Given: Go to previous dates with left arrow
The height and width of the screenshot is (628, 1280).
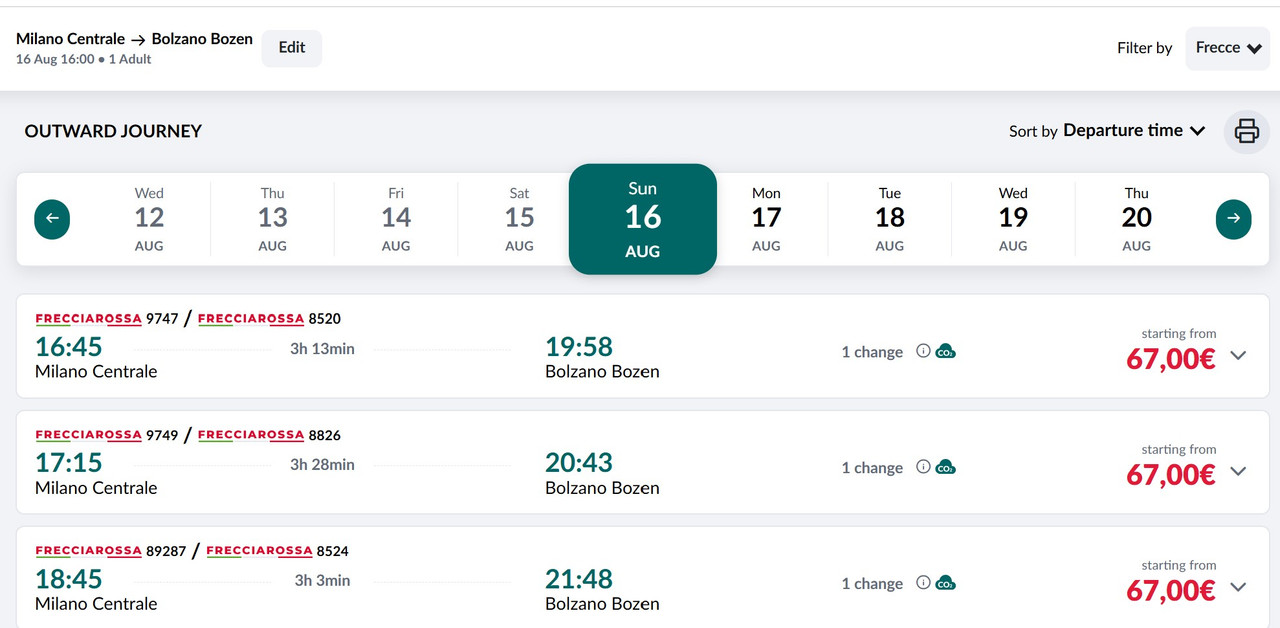Looking at the screenshot, I should 52,219.
